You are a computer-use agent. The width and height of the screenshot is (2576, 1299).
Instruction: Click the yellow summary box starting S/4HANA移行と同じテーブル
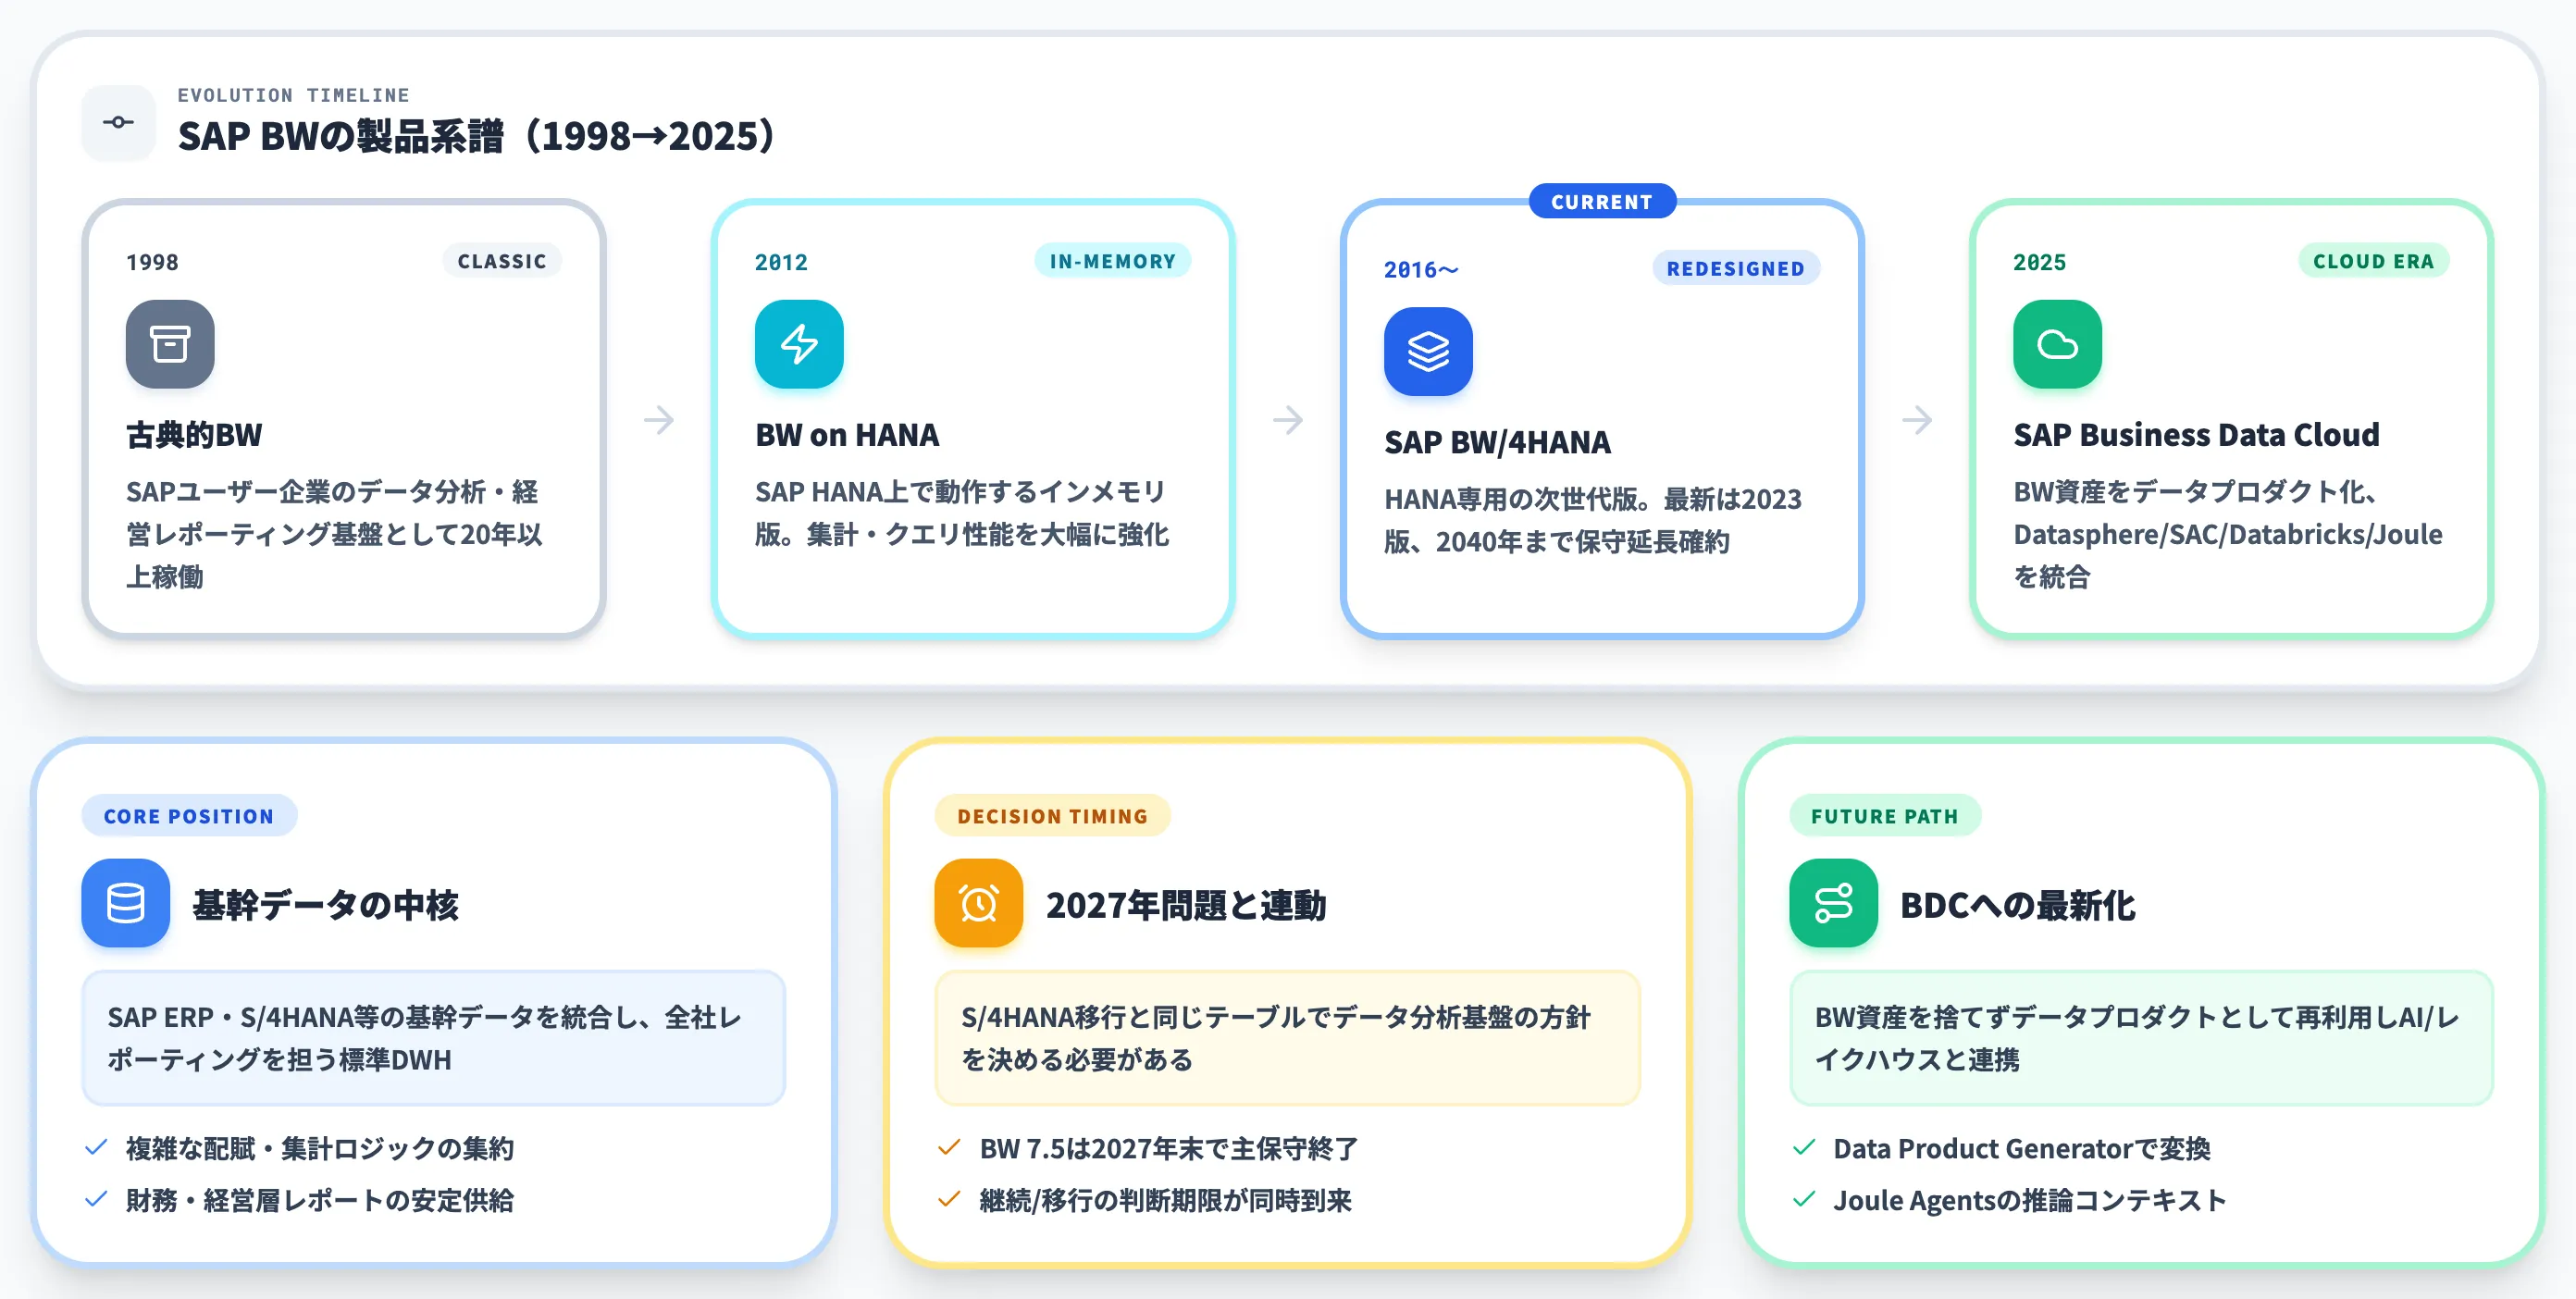coord(1287,1038)
